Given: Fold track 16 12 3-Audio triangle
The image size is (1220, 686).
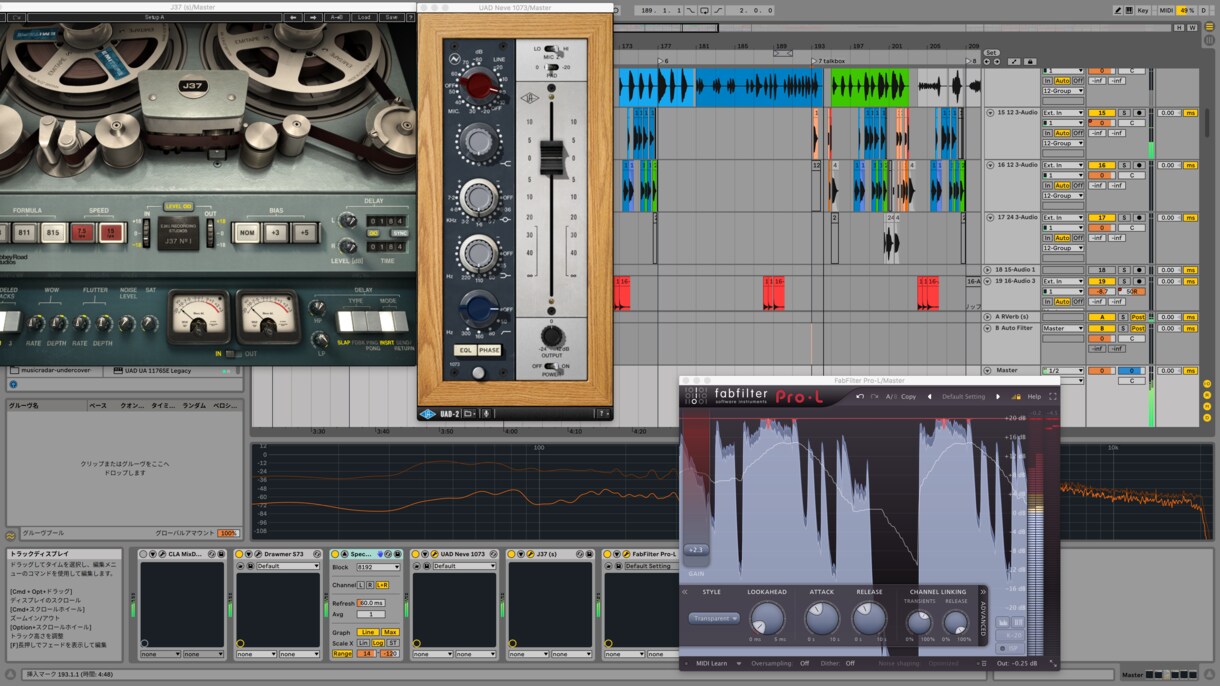Looking at the screenshot, I should coord(989,165).
